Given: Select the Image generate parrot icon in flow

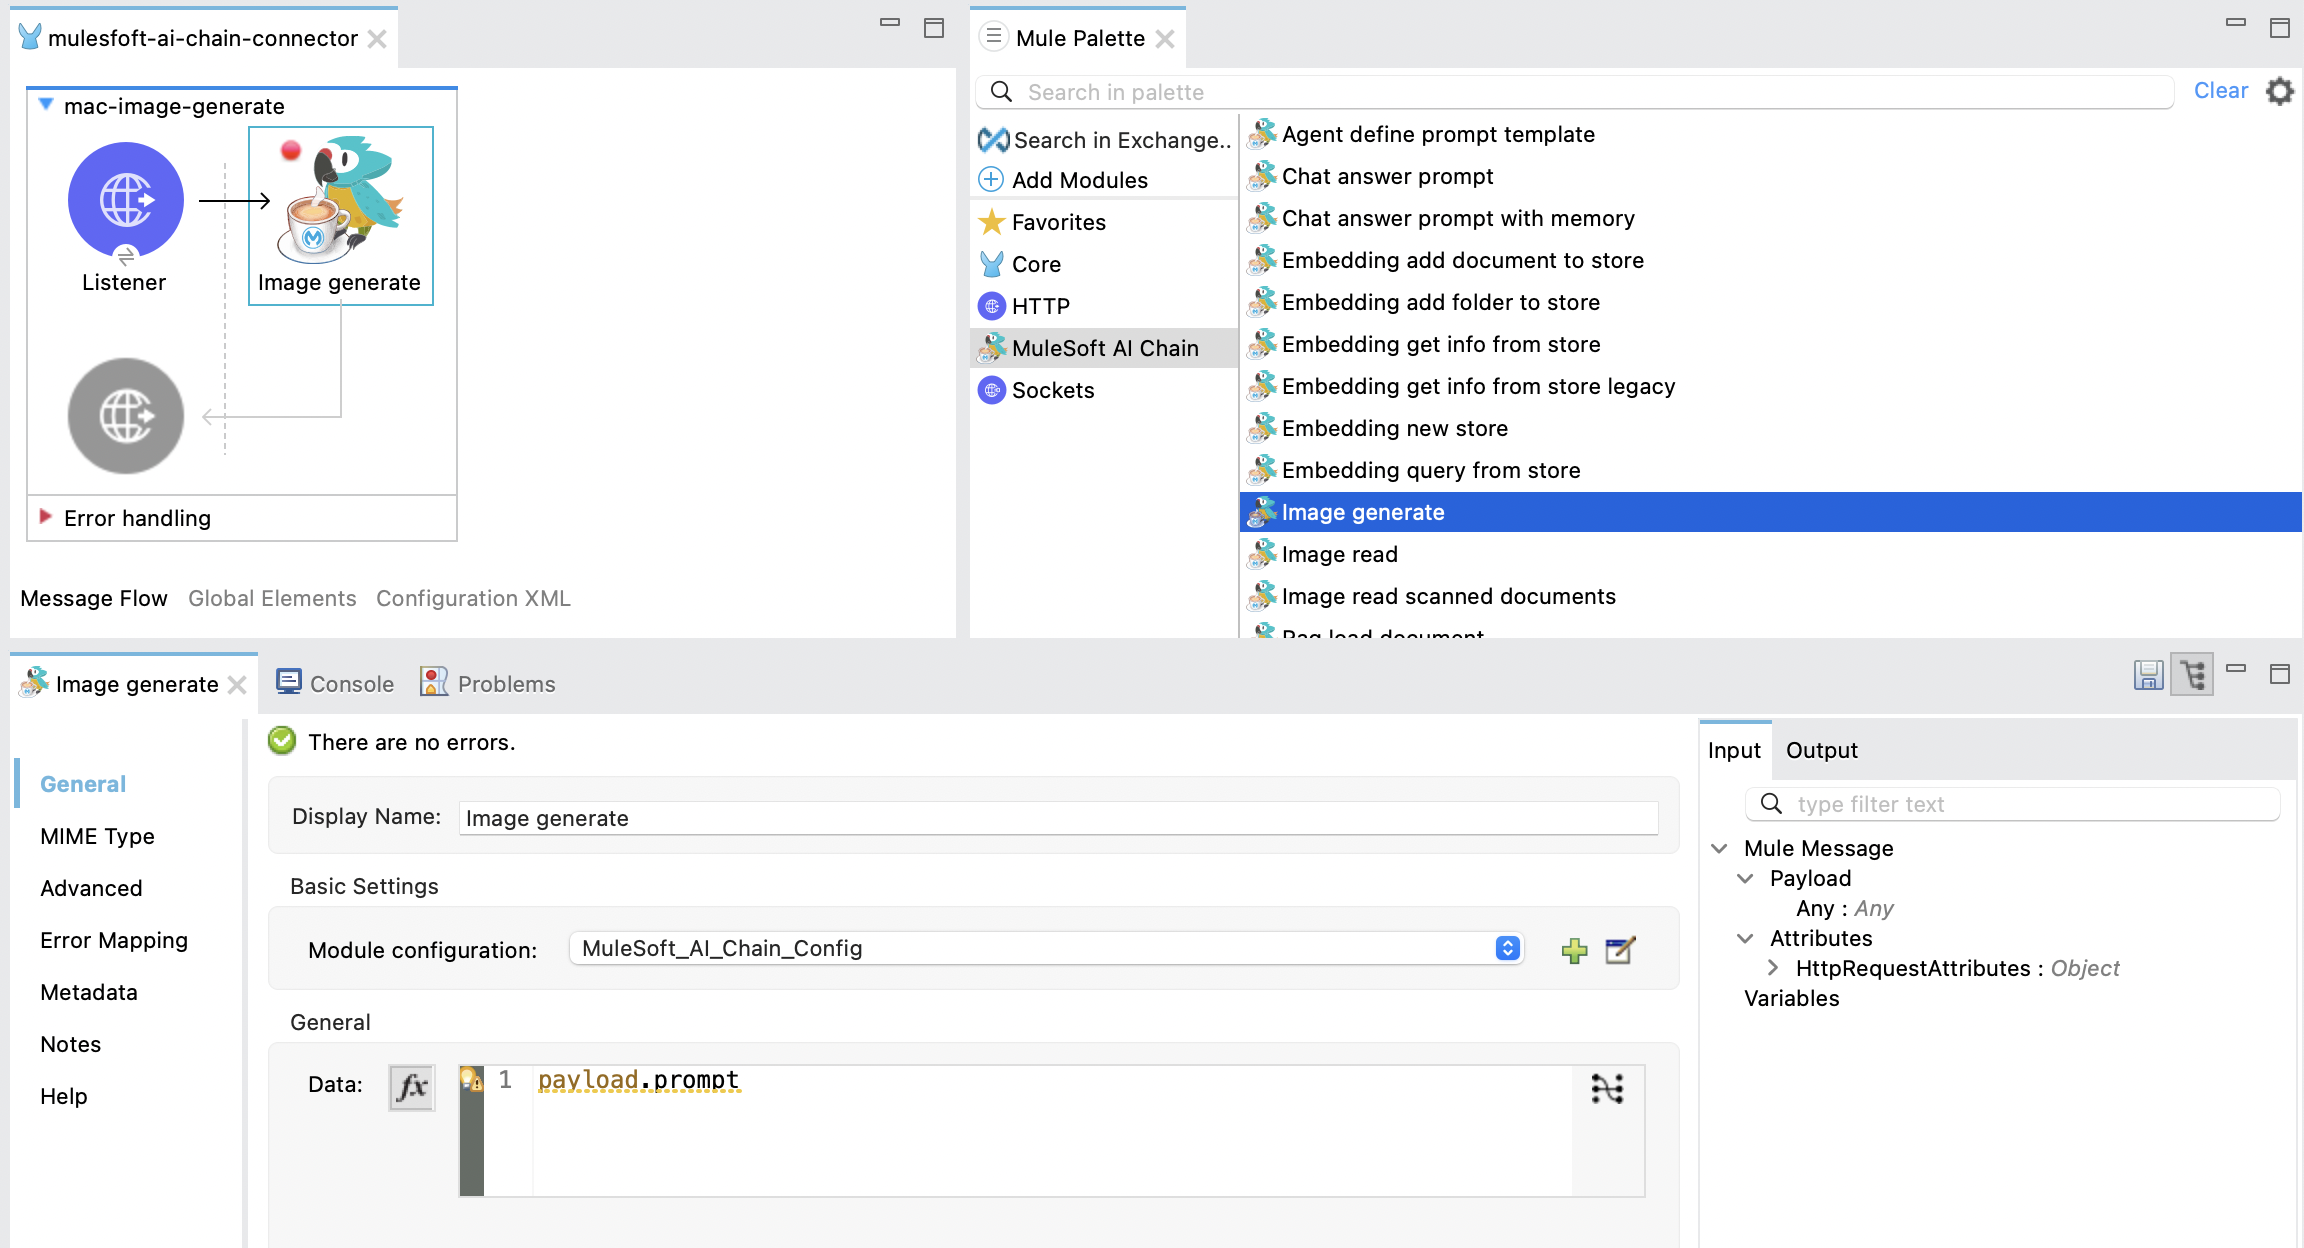Looking at the screenshot, I should point(343,200).
